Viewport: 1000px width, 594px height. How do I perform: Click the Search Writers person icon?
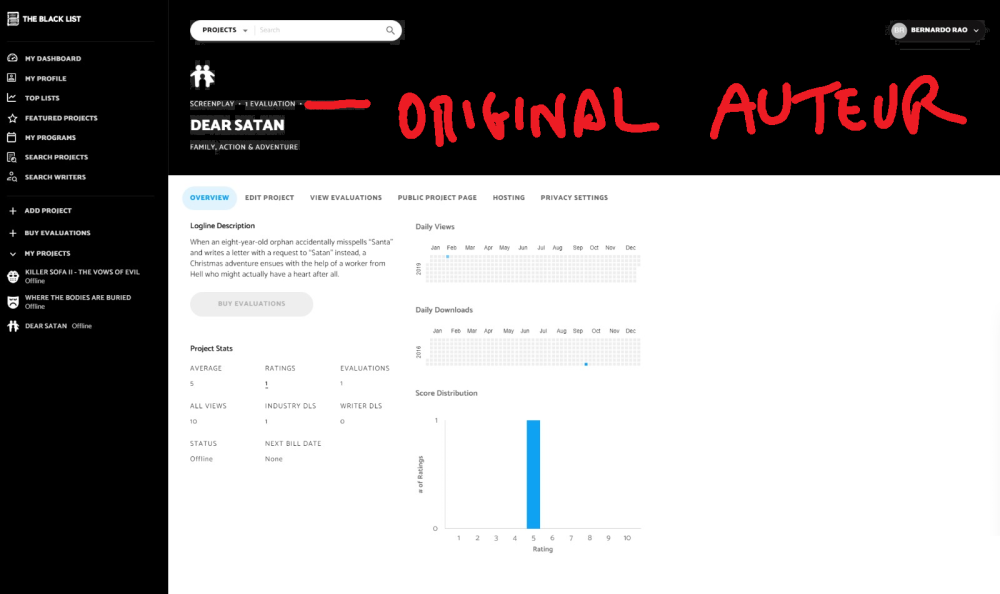coord(12,177)
